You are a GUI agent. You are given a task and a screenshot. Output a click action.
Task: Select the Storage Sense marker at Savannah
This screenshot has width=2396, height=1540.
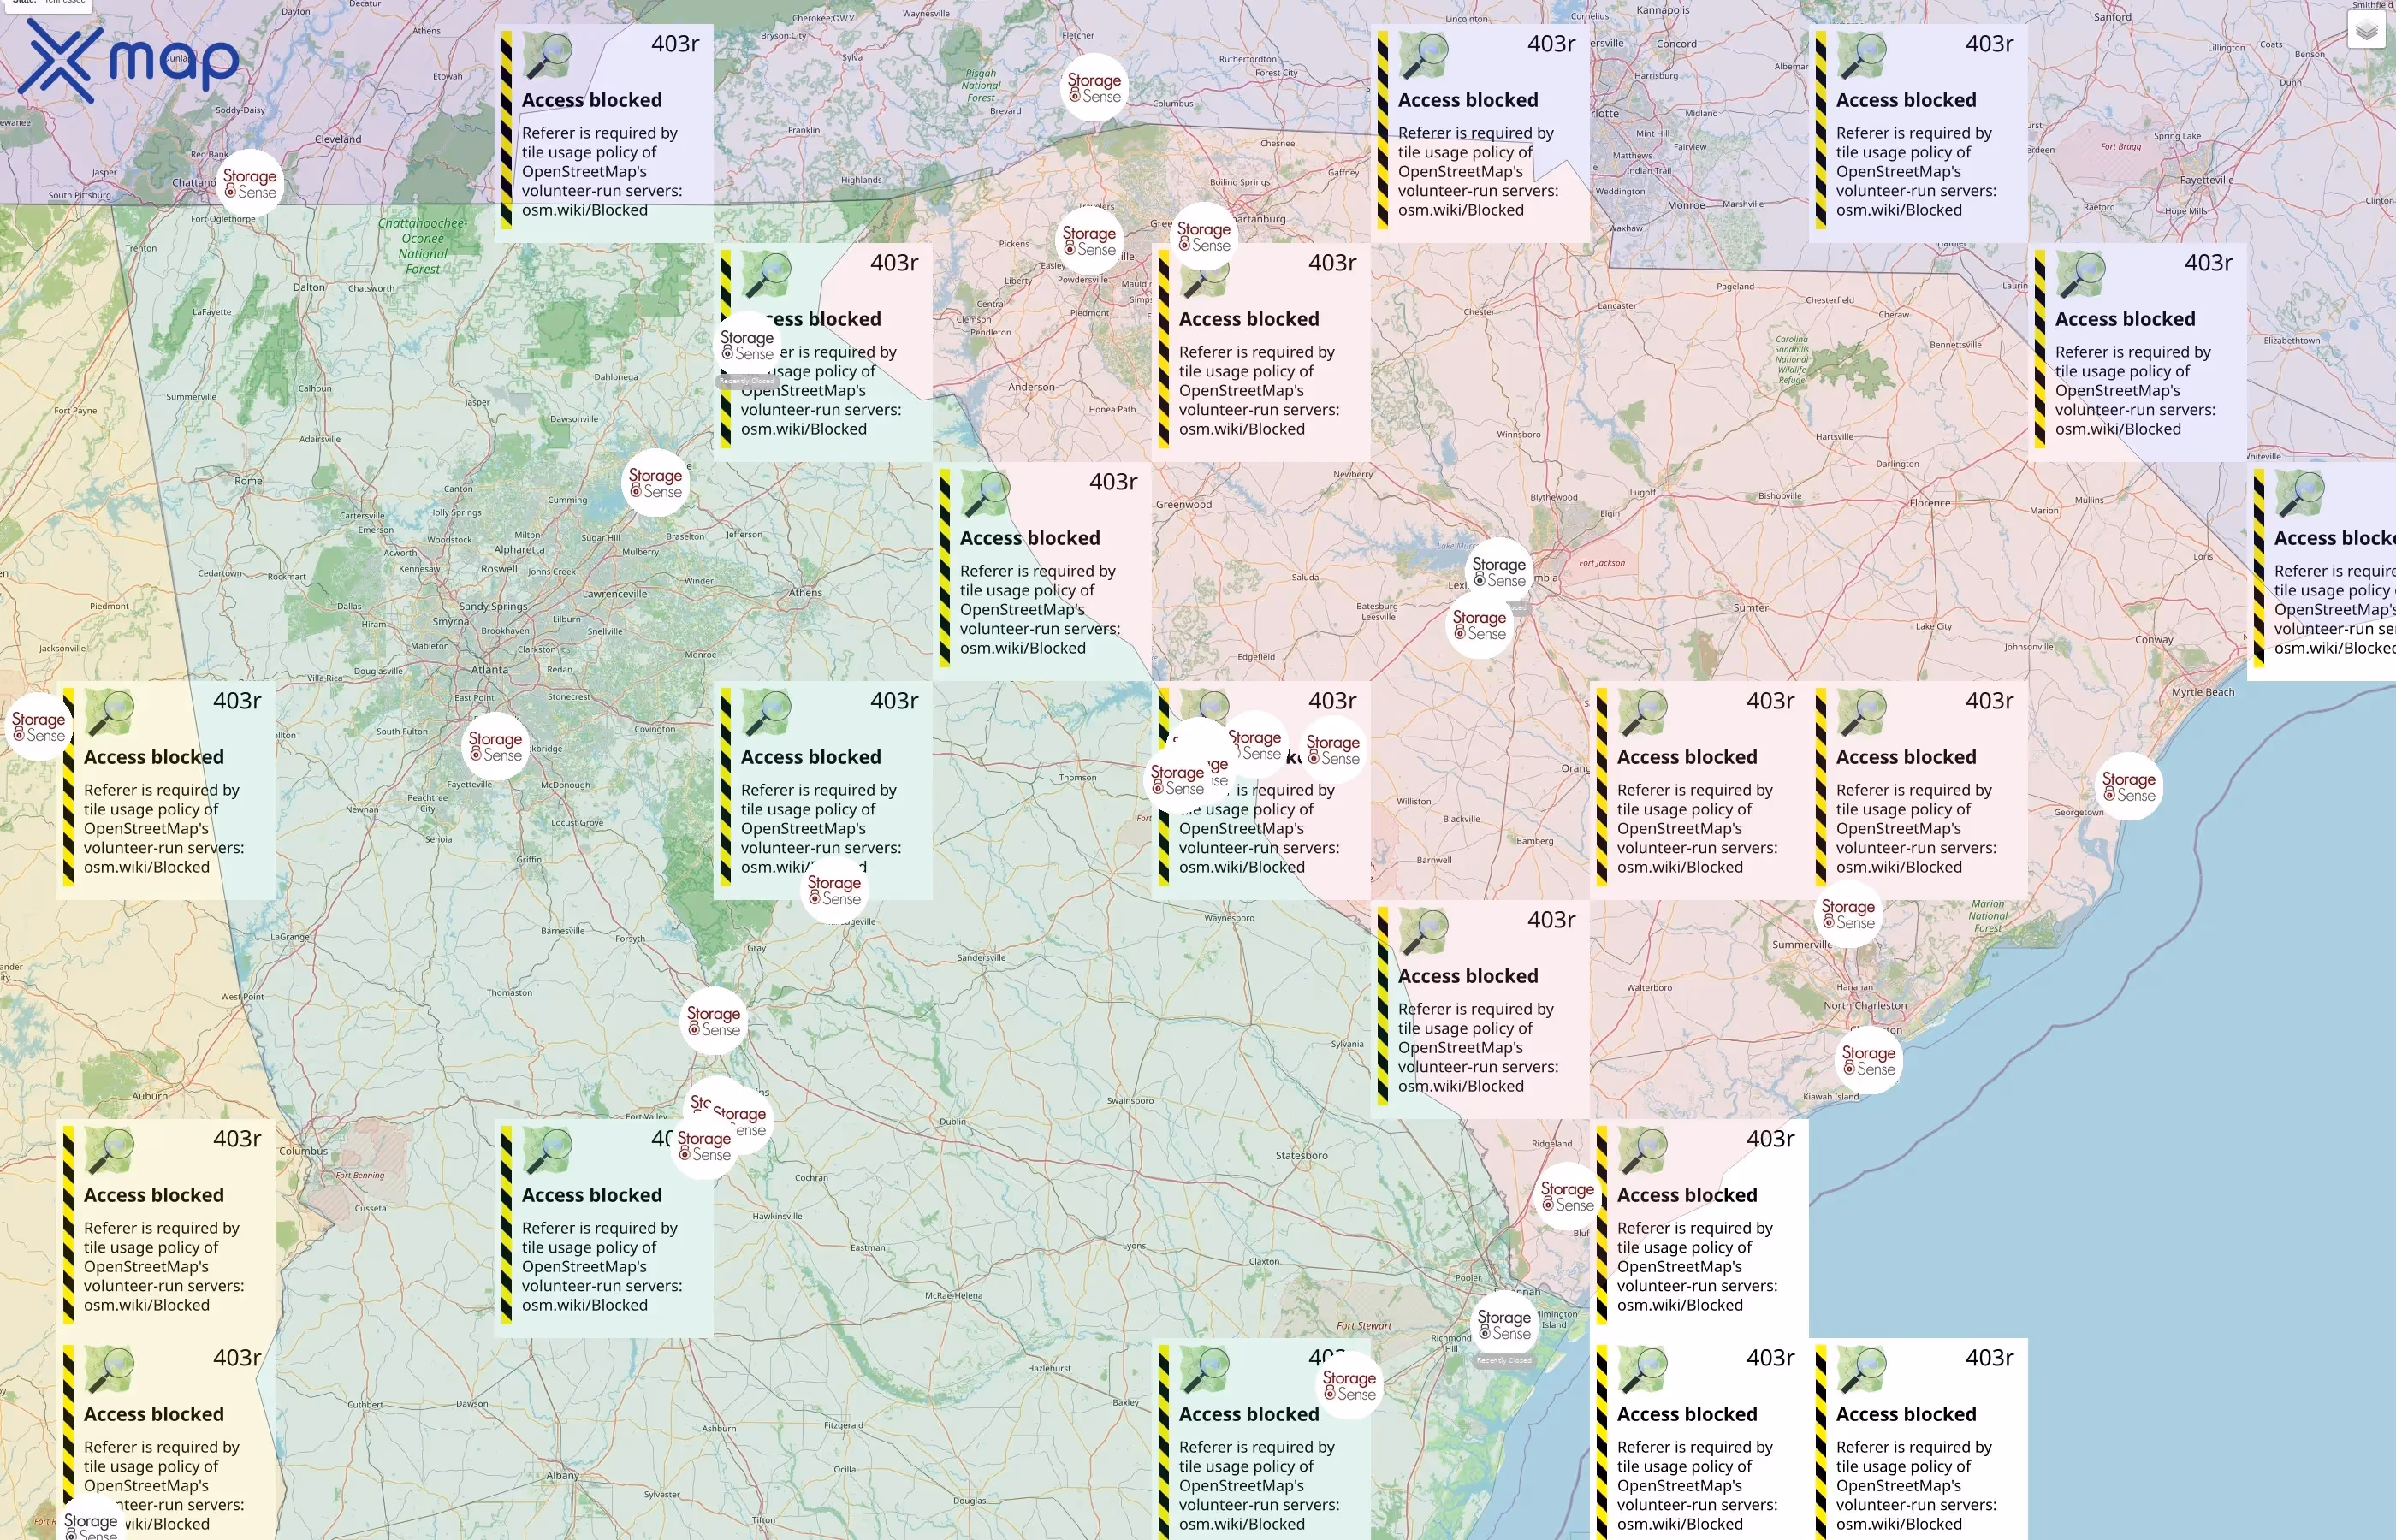click(1504, 1325)
